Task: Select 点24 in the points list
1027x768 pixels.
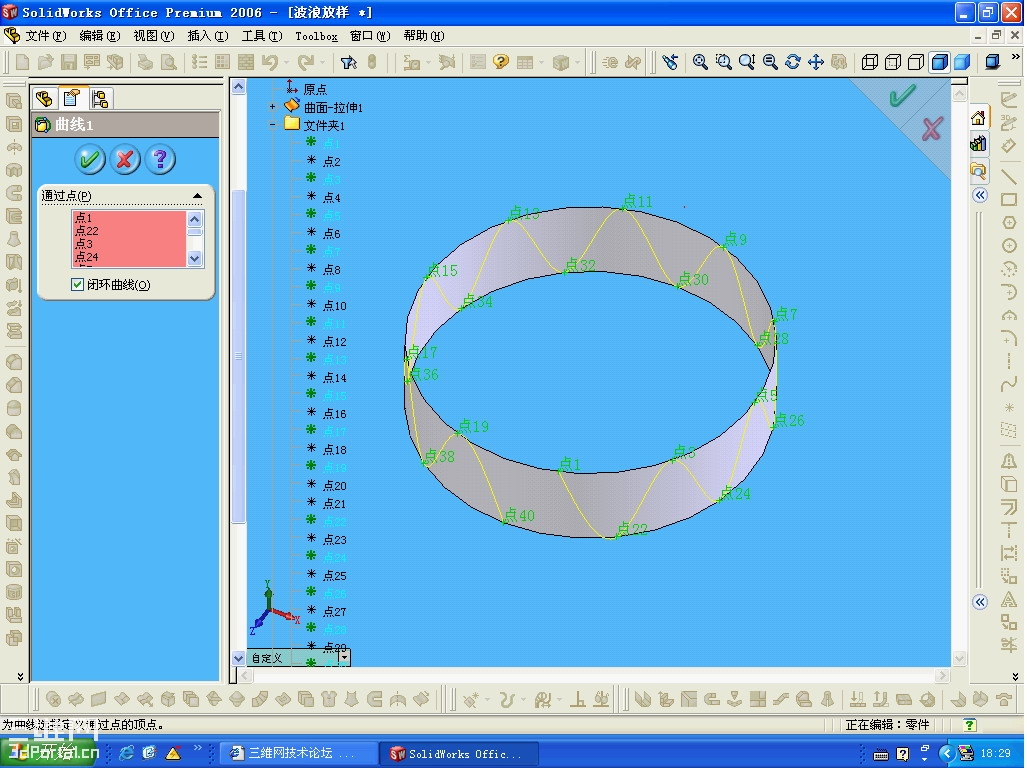Action: 86,257
